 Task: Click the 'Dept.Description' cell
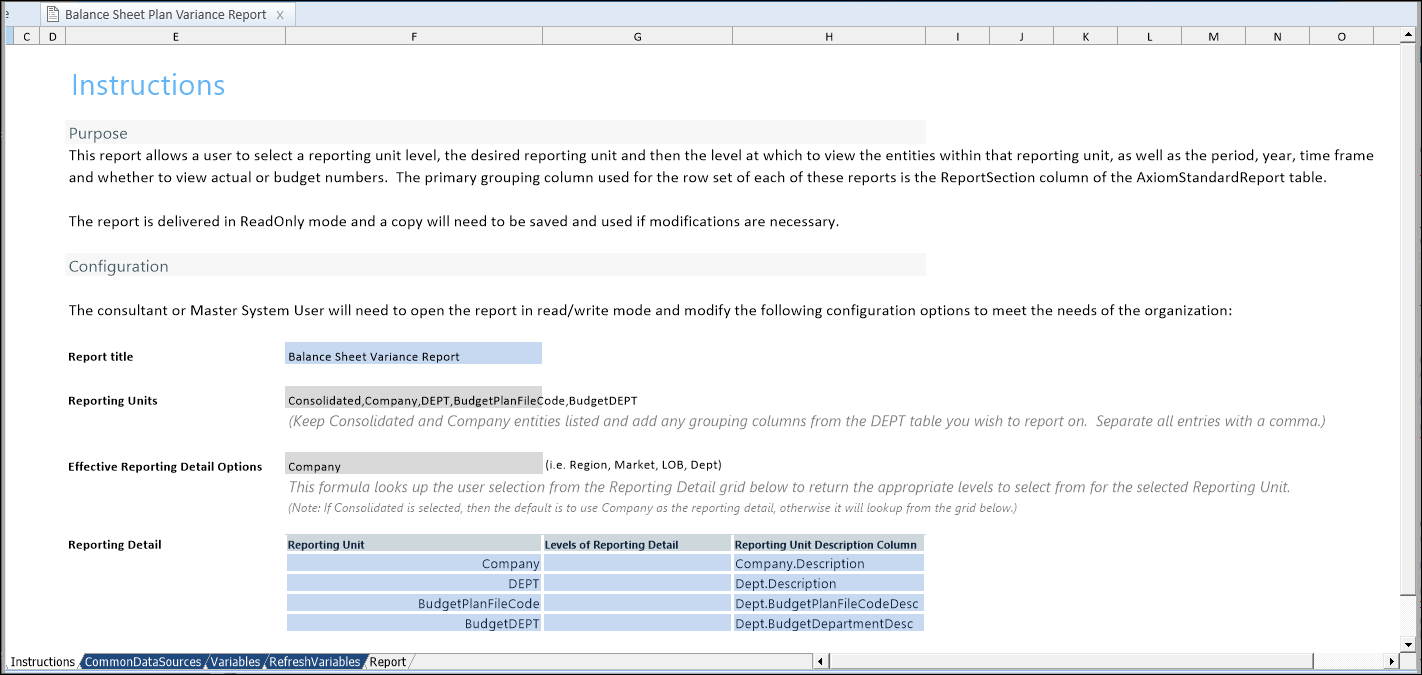[829, 584]
